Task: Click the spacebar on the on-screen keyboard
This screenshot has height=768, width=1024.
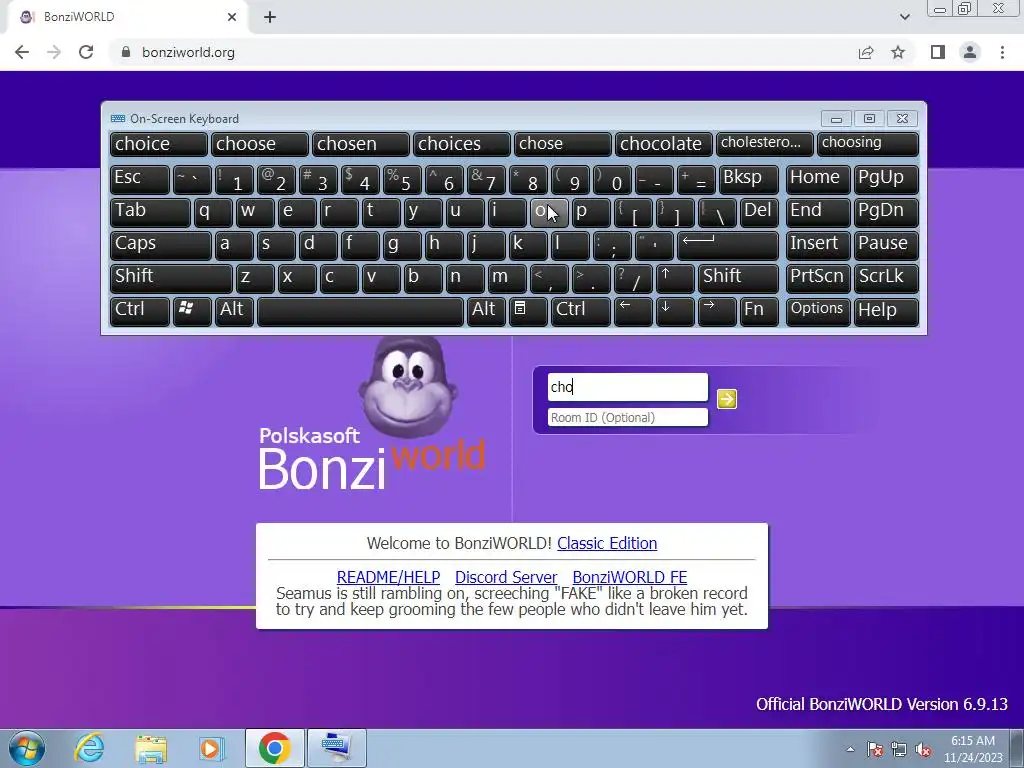Action: pyautogui.click(x=360, y=312)
